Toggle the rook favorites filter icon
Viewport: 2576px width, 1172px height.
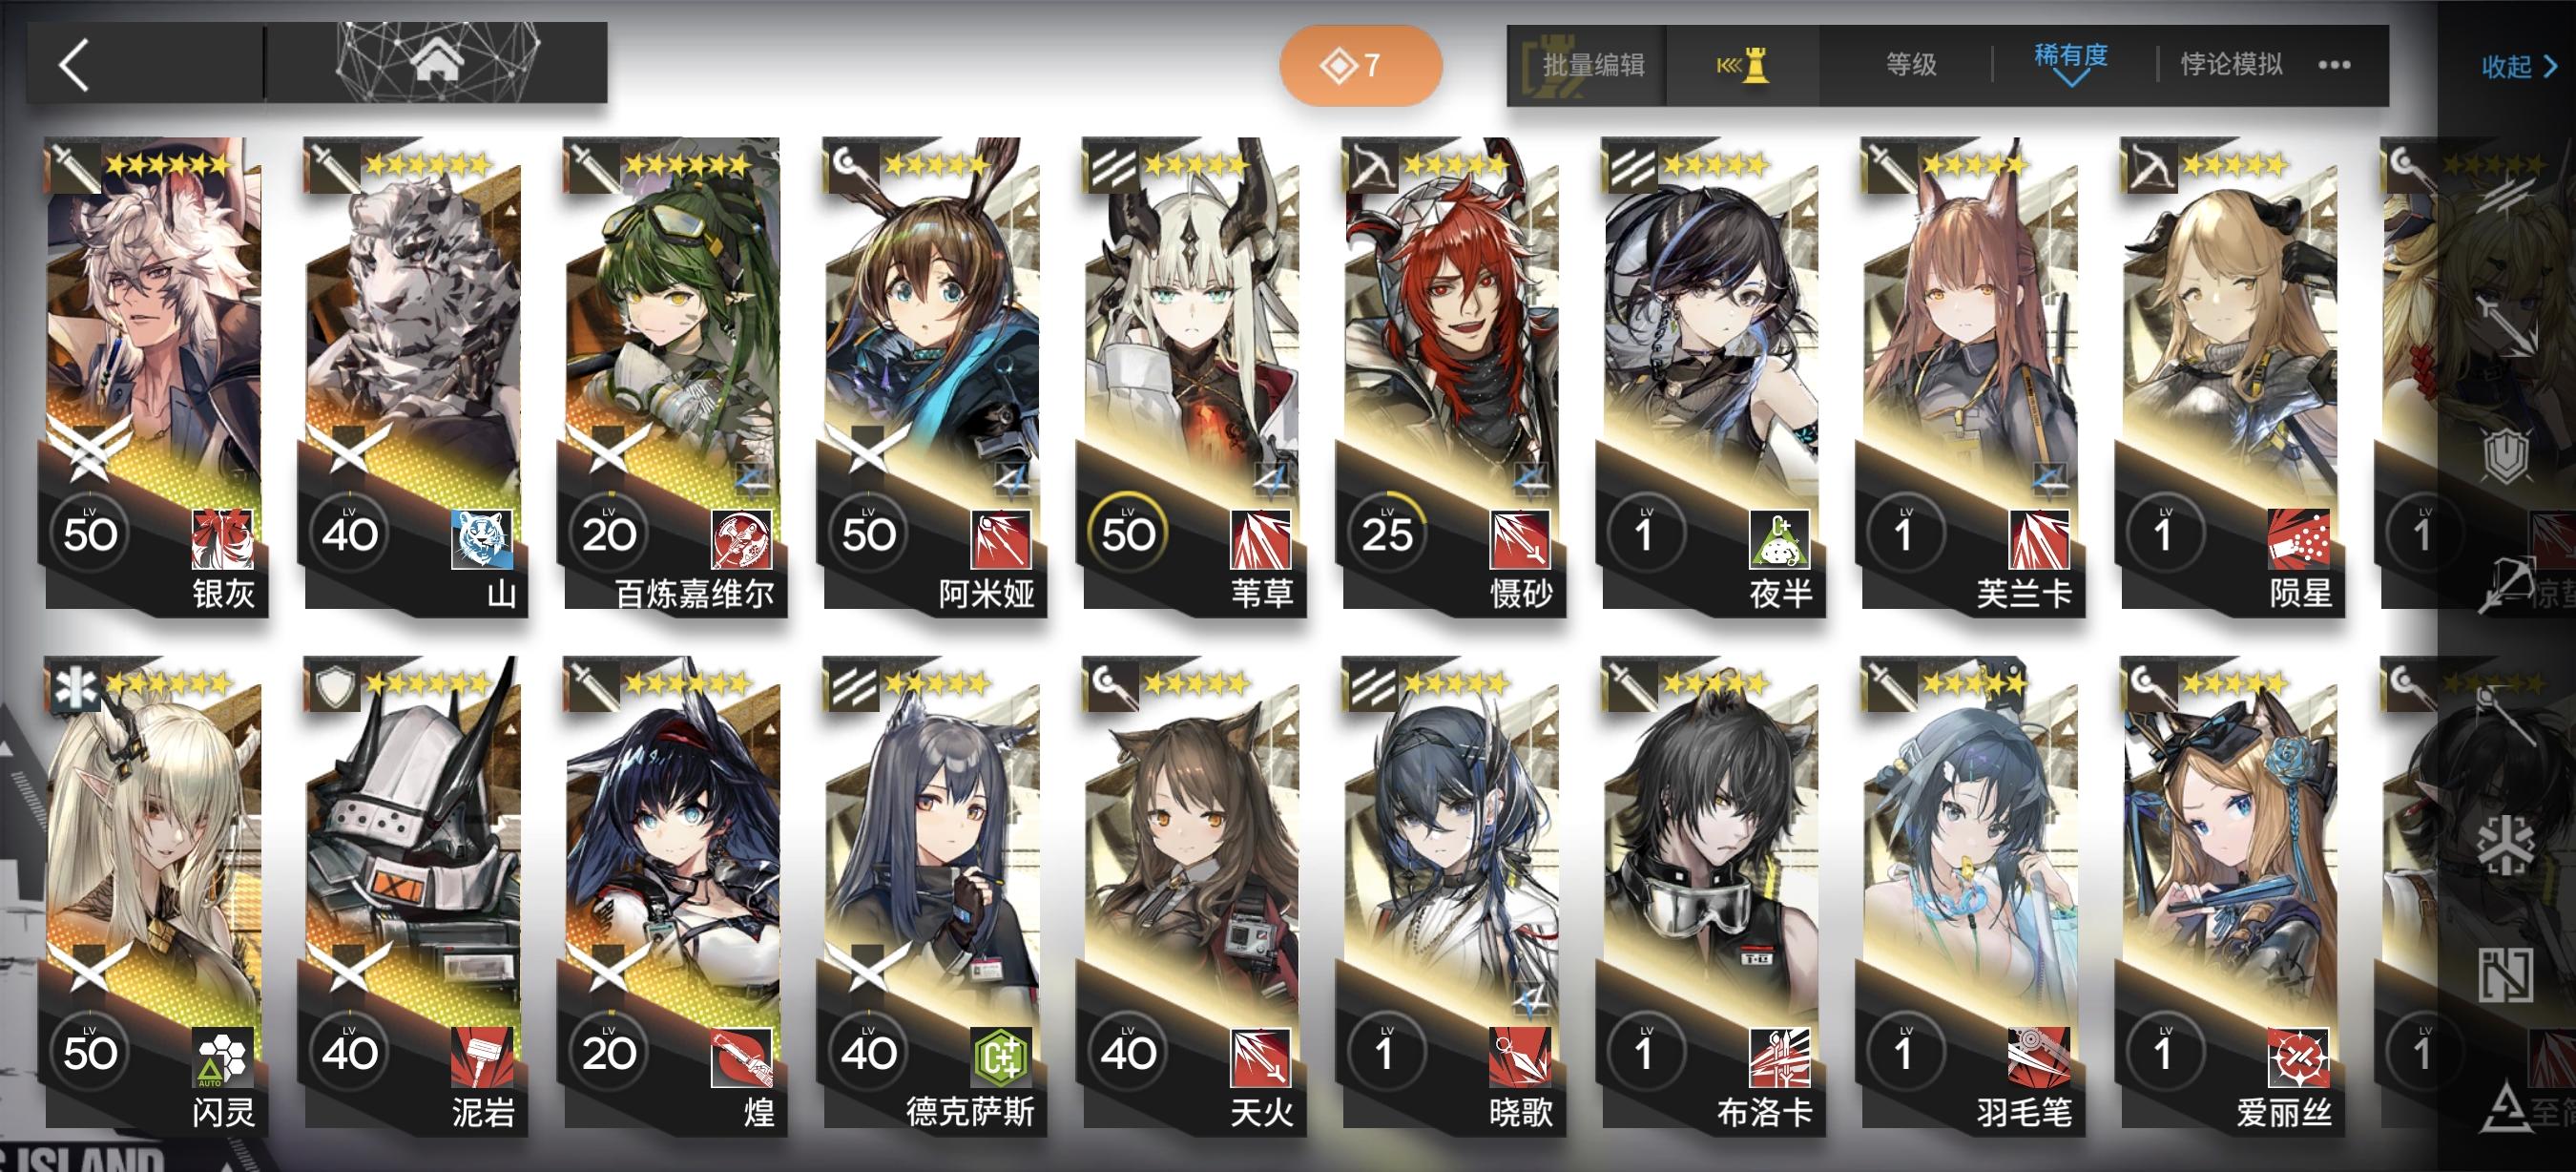coord(1742,65)
